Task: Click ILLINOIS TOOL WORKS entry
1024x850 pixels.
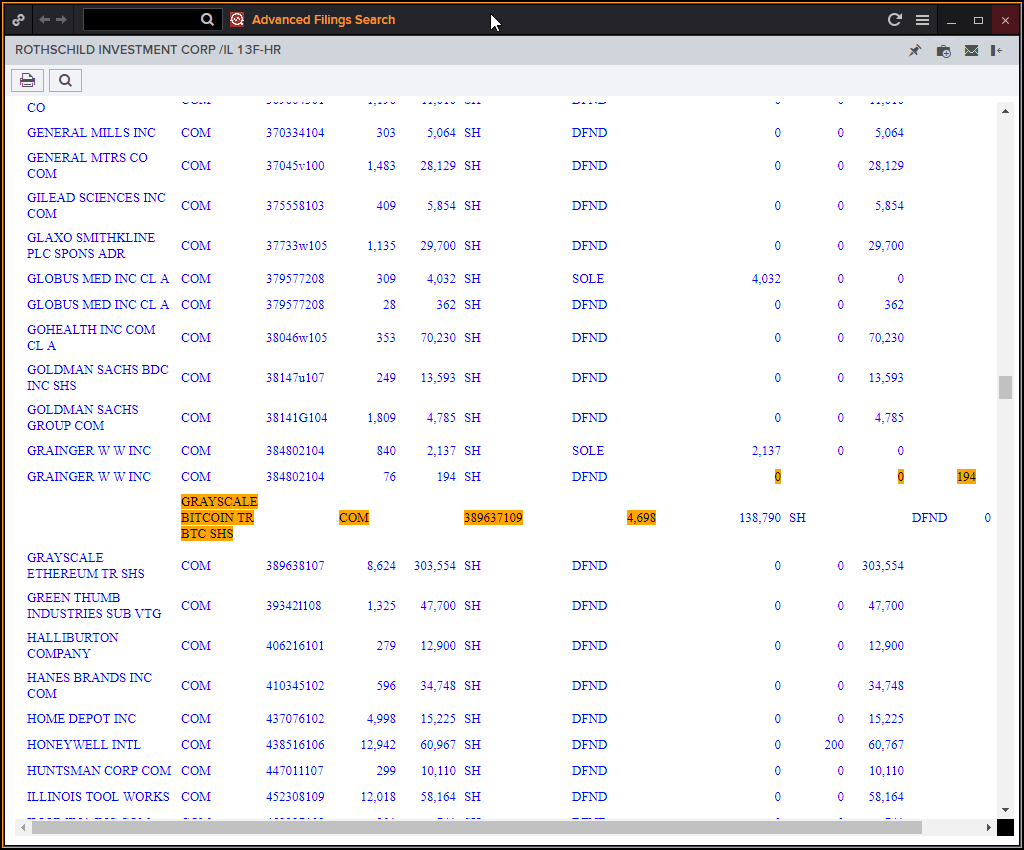Action: click(98, 797)
